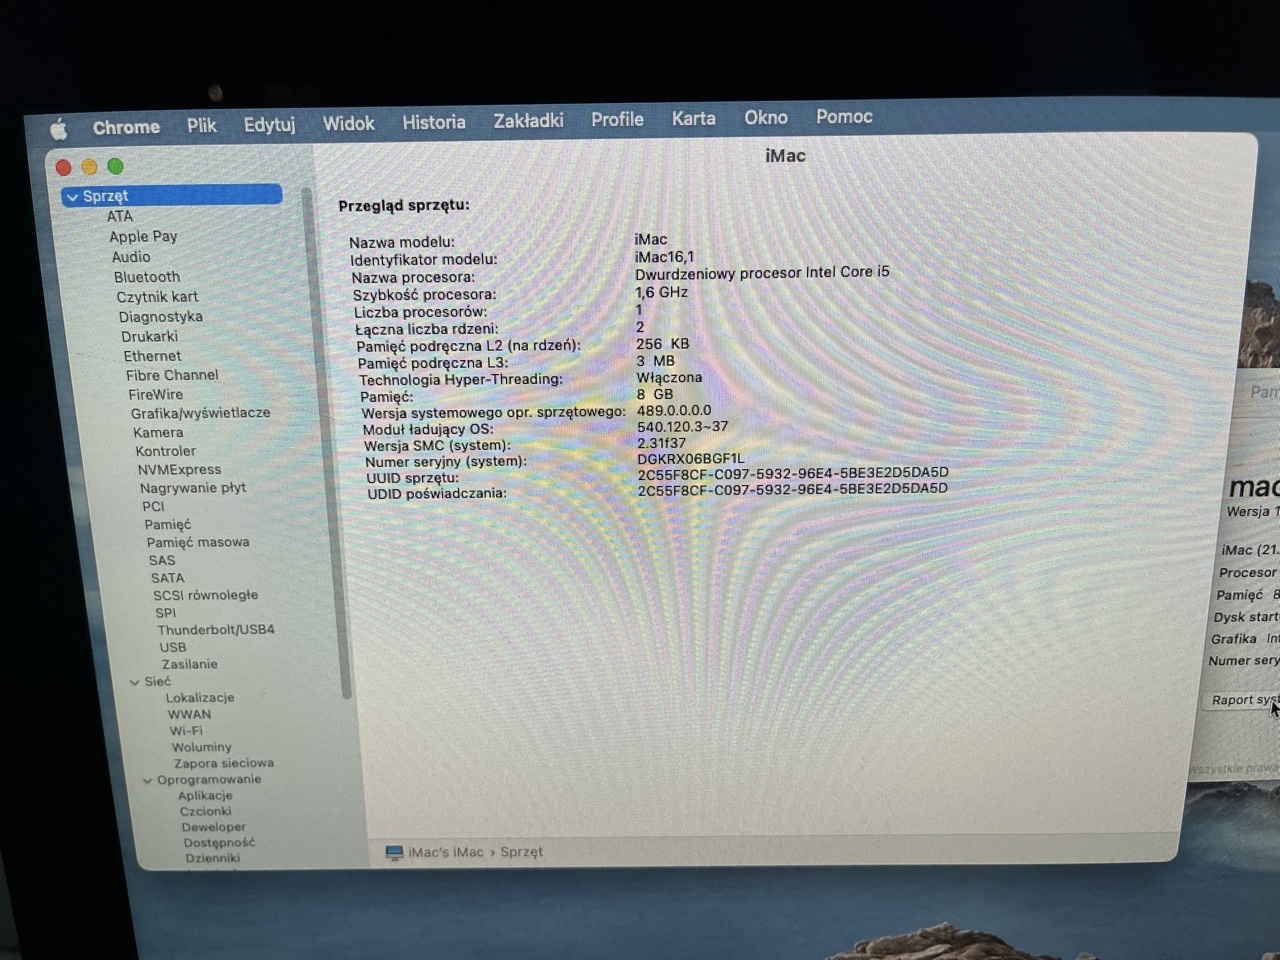Collapse the Sieć section chevron
The width and height of the screenshot is (1280, 960).
[x=135, y=682]
